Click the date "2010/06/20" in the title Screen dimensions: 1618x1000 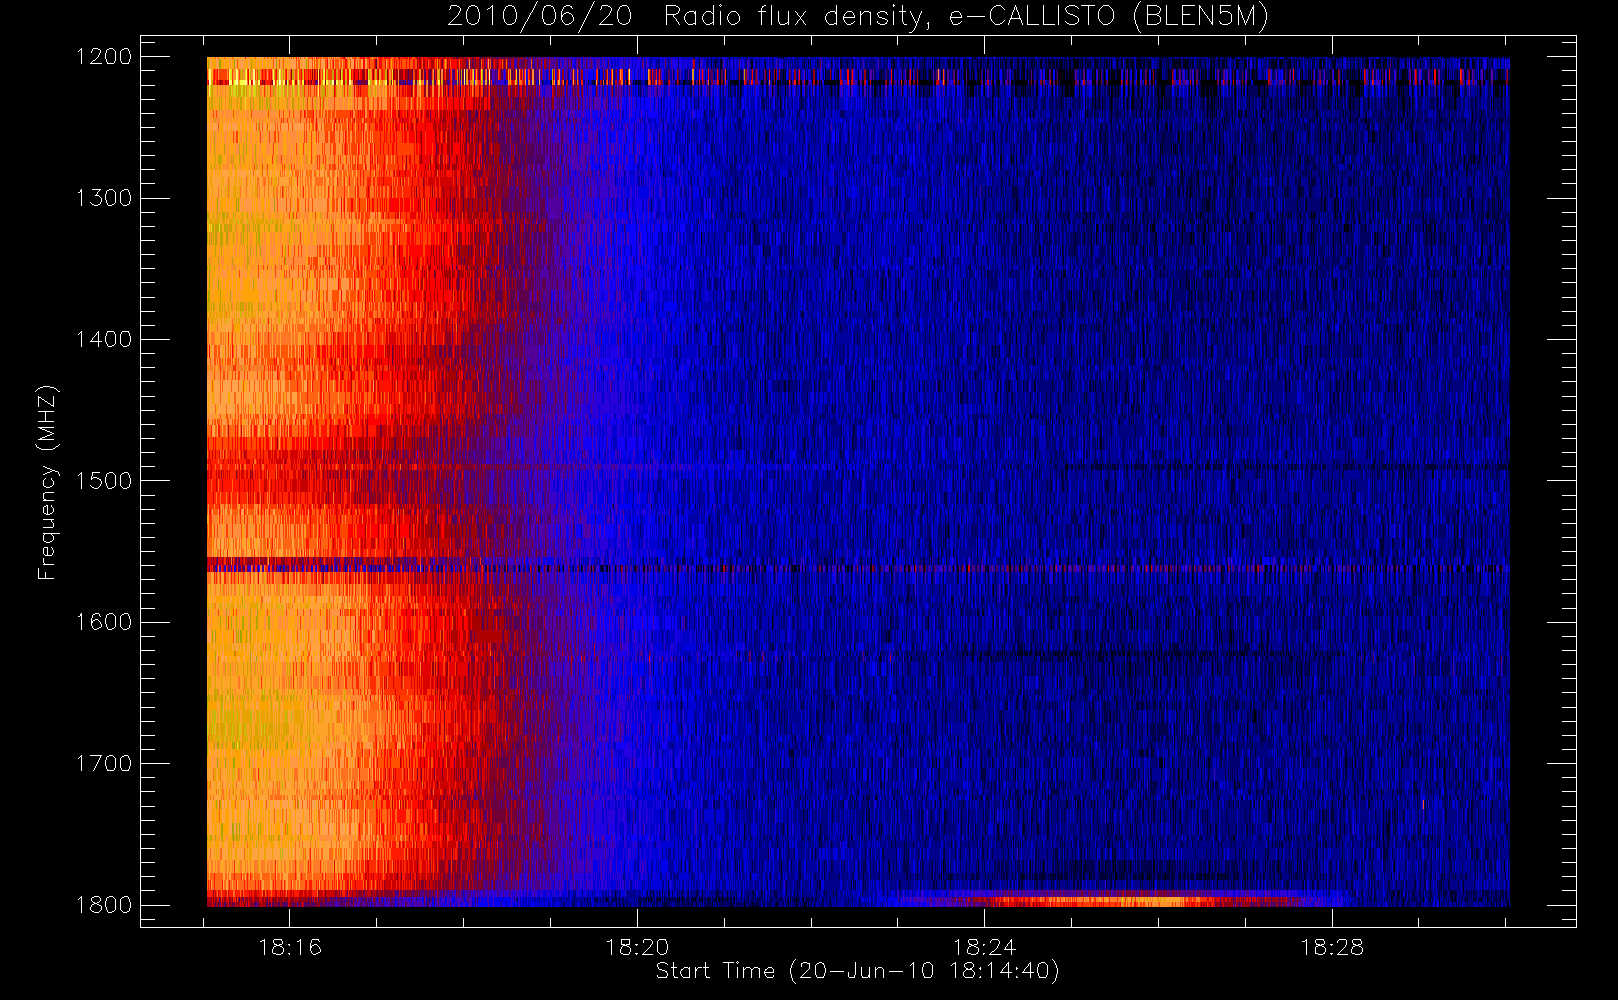pyautogui.click(x=539, y=17)
